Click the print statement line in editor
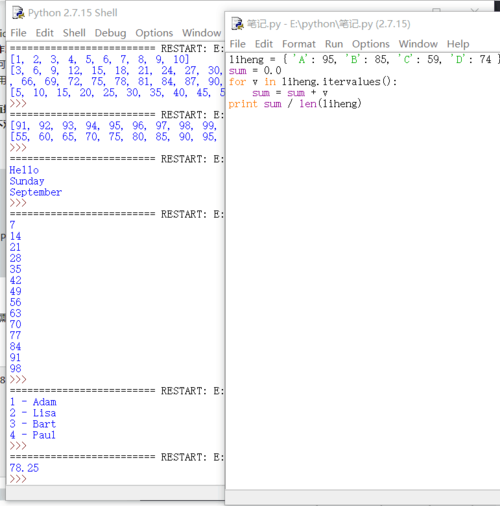This screenshot has height=506, width=500. 295,104
